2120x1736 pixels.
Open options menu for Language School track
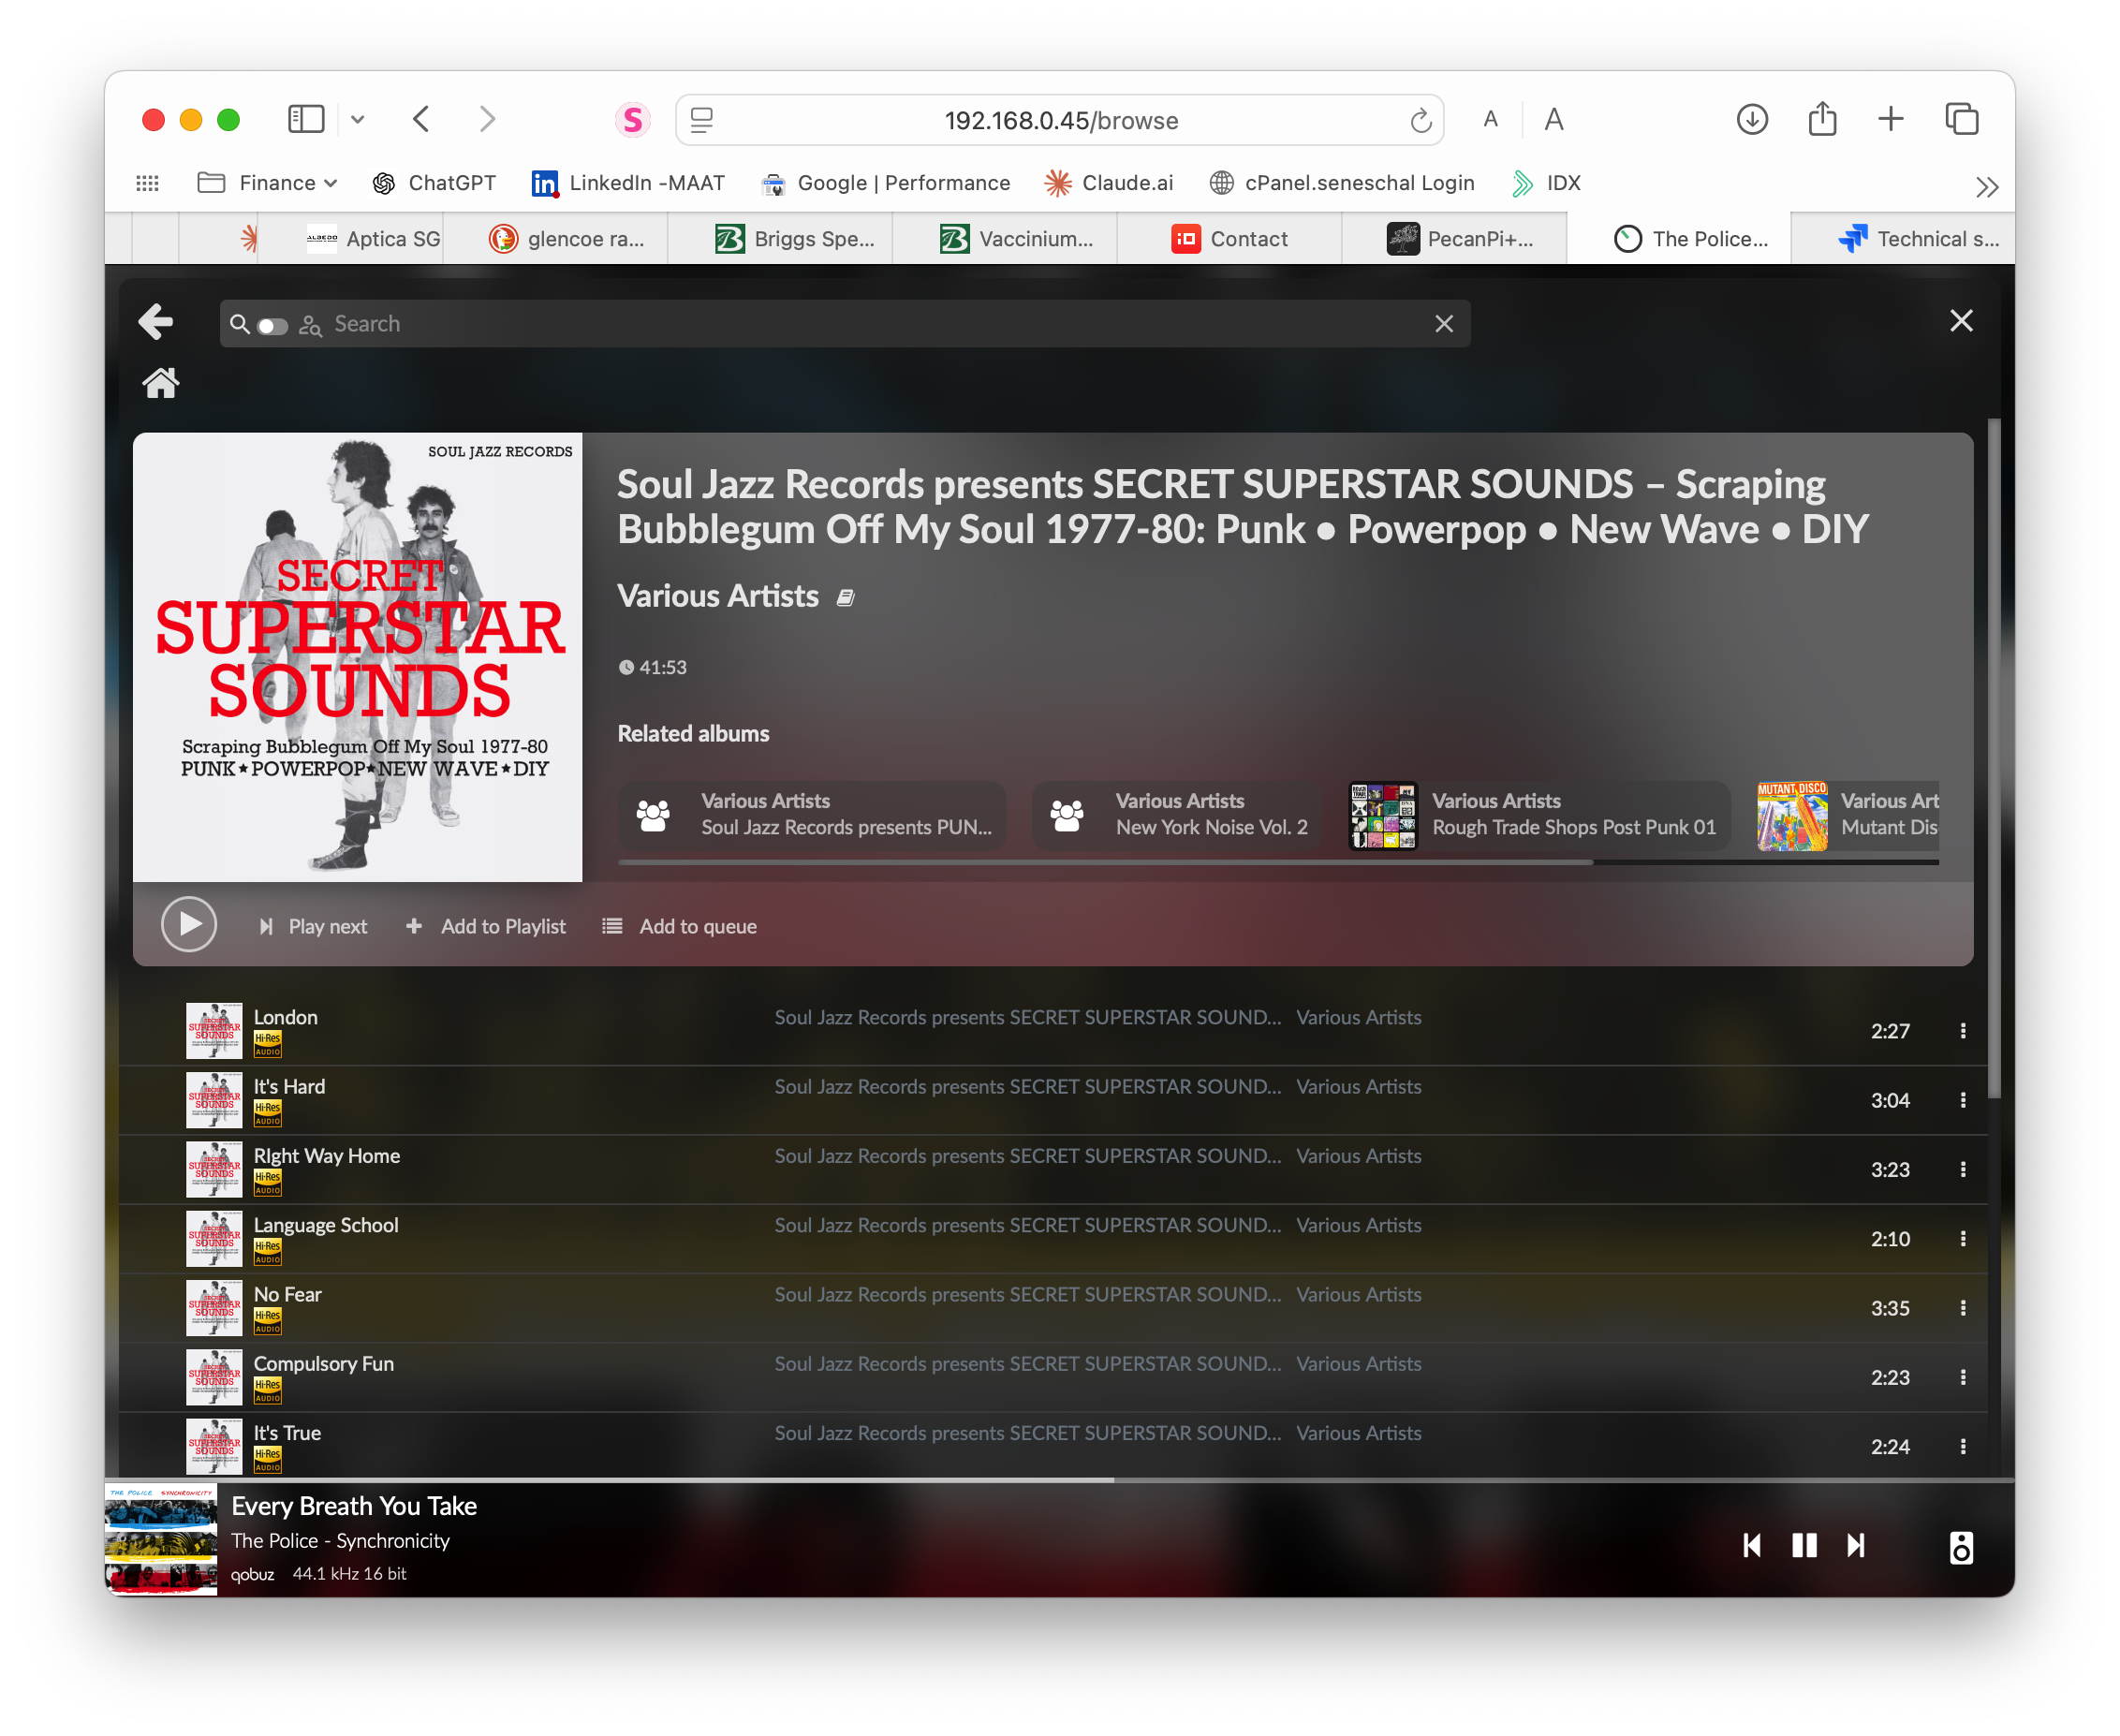point(1963,1239)
